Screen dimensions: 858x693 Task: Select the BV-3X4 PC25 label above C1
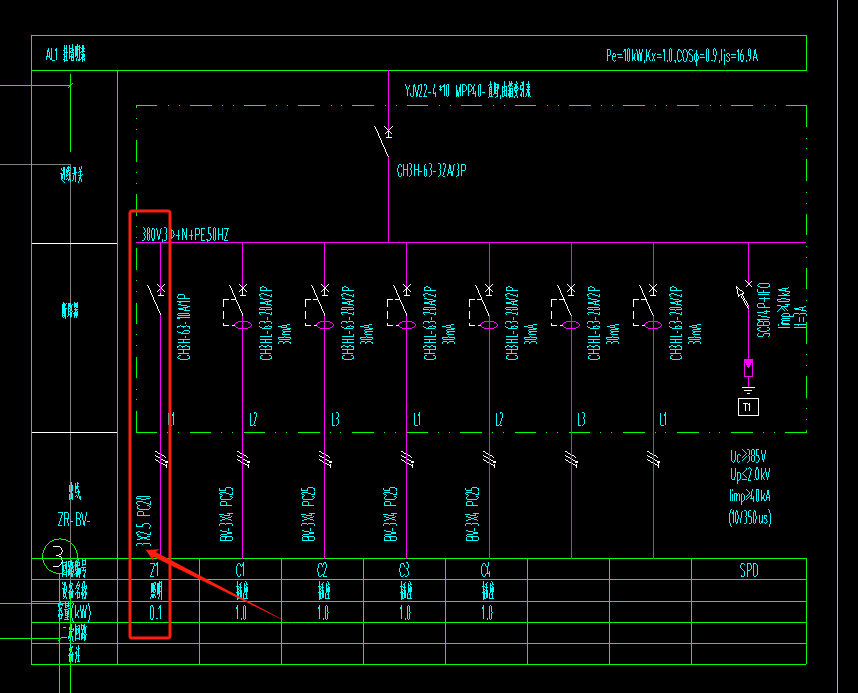click(227, 514)
